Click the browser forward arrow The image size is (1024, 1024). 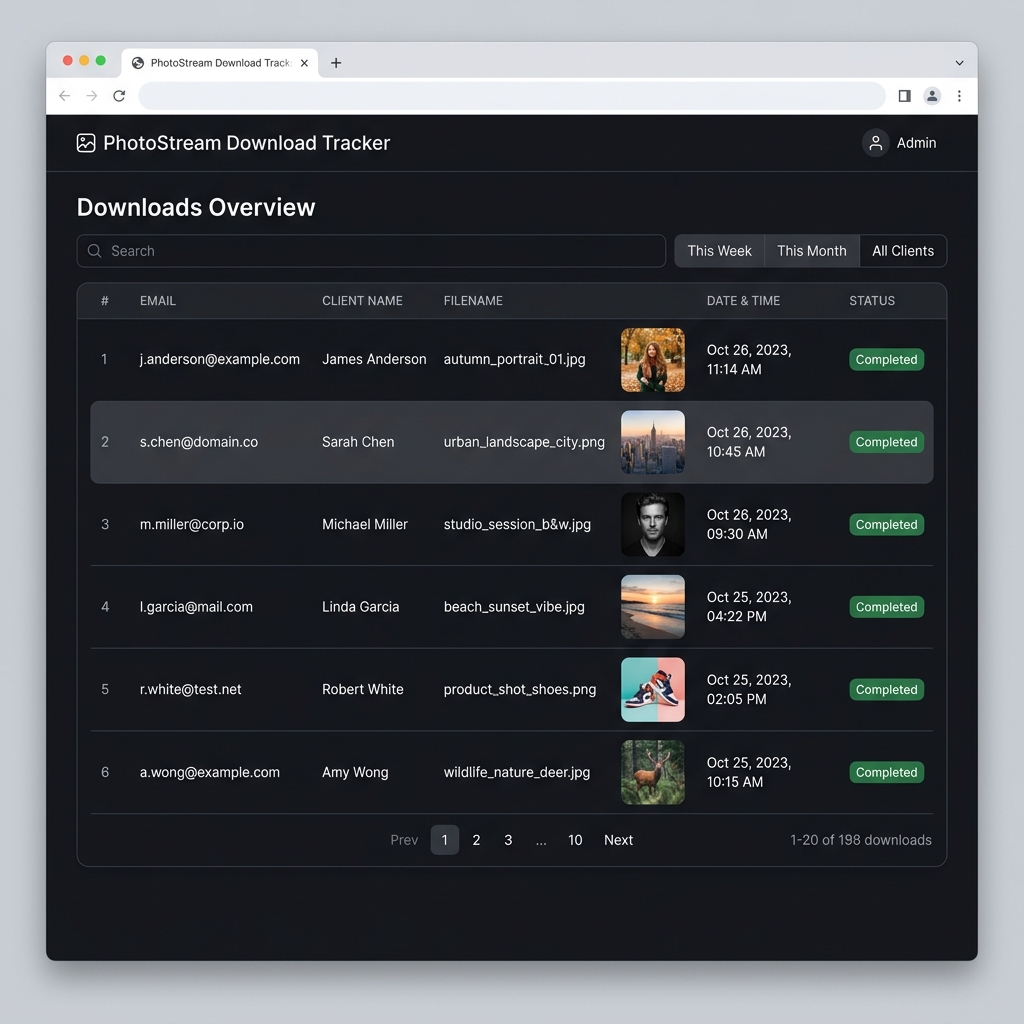pyautogui.click(x=92, y=96)
